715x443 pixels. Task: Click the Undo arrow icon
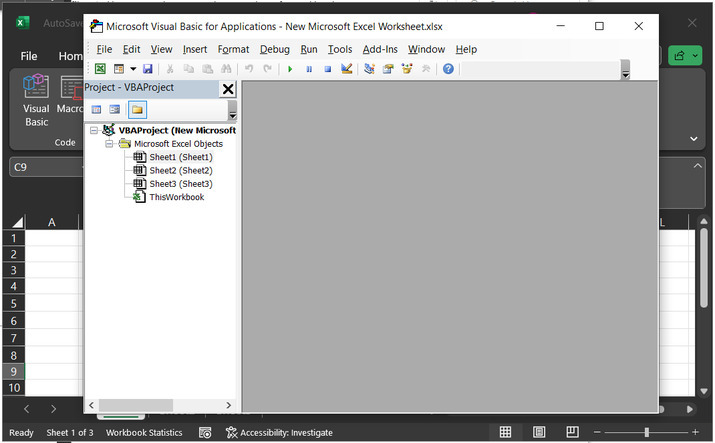pyautogui.click(x=249, y=69)
